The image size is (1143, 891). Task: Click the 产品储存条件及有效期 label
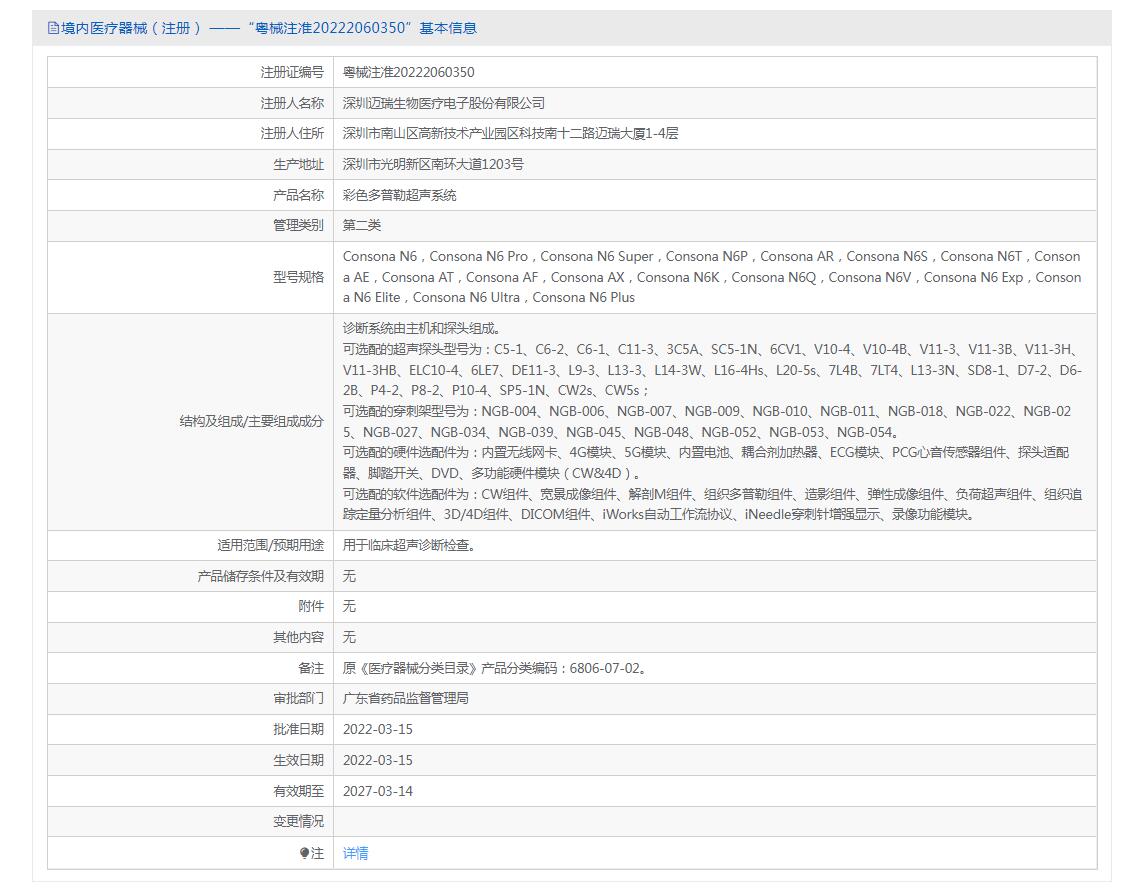tap(260, 576)
